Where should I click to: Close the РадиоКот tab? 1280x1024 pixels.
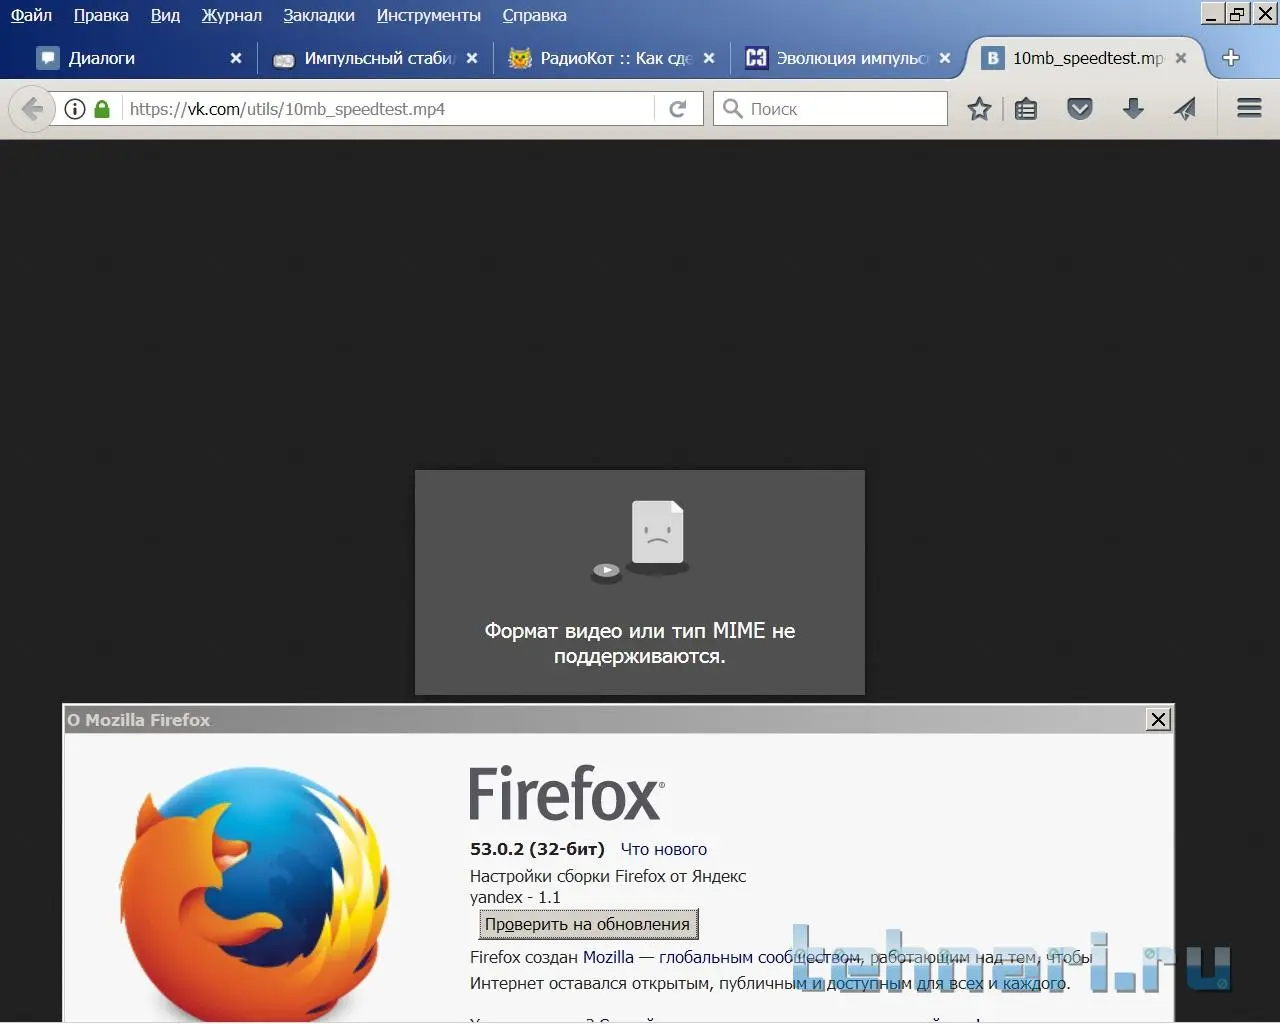pos(709,58)
